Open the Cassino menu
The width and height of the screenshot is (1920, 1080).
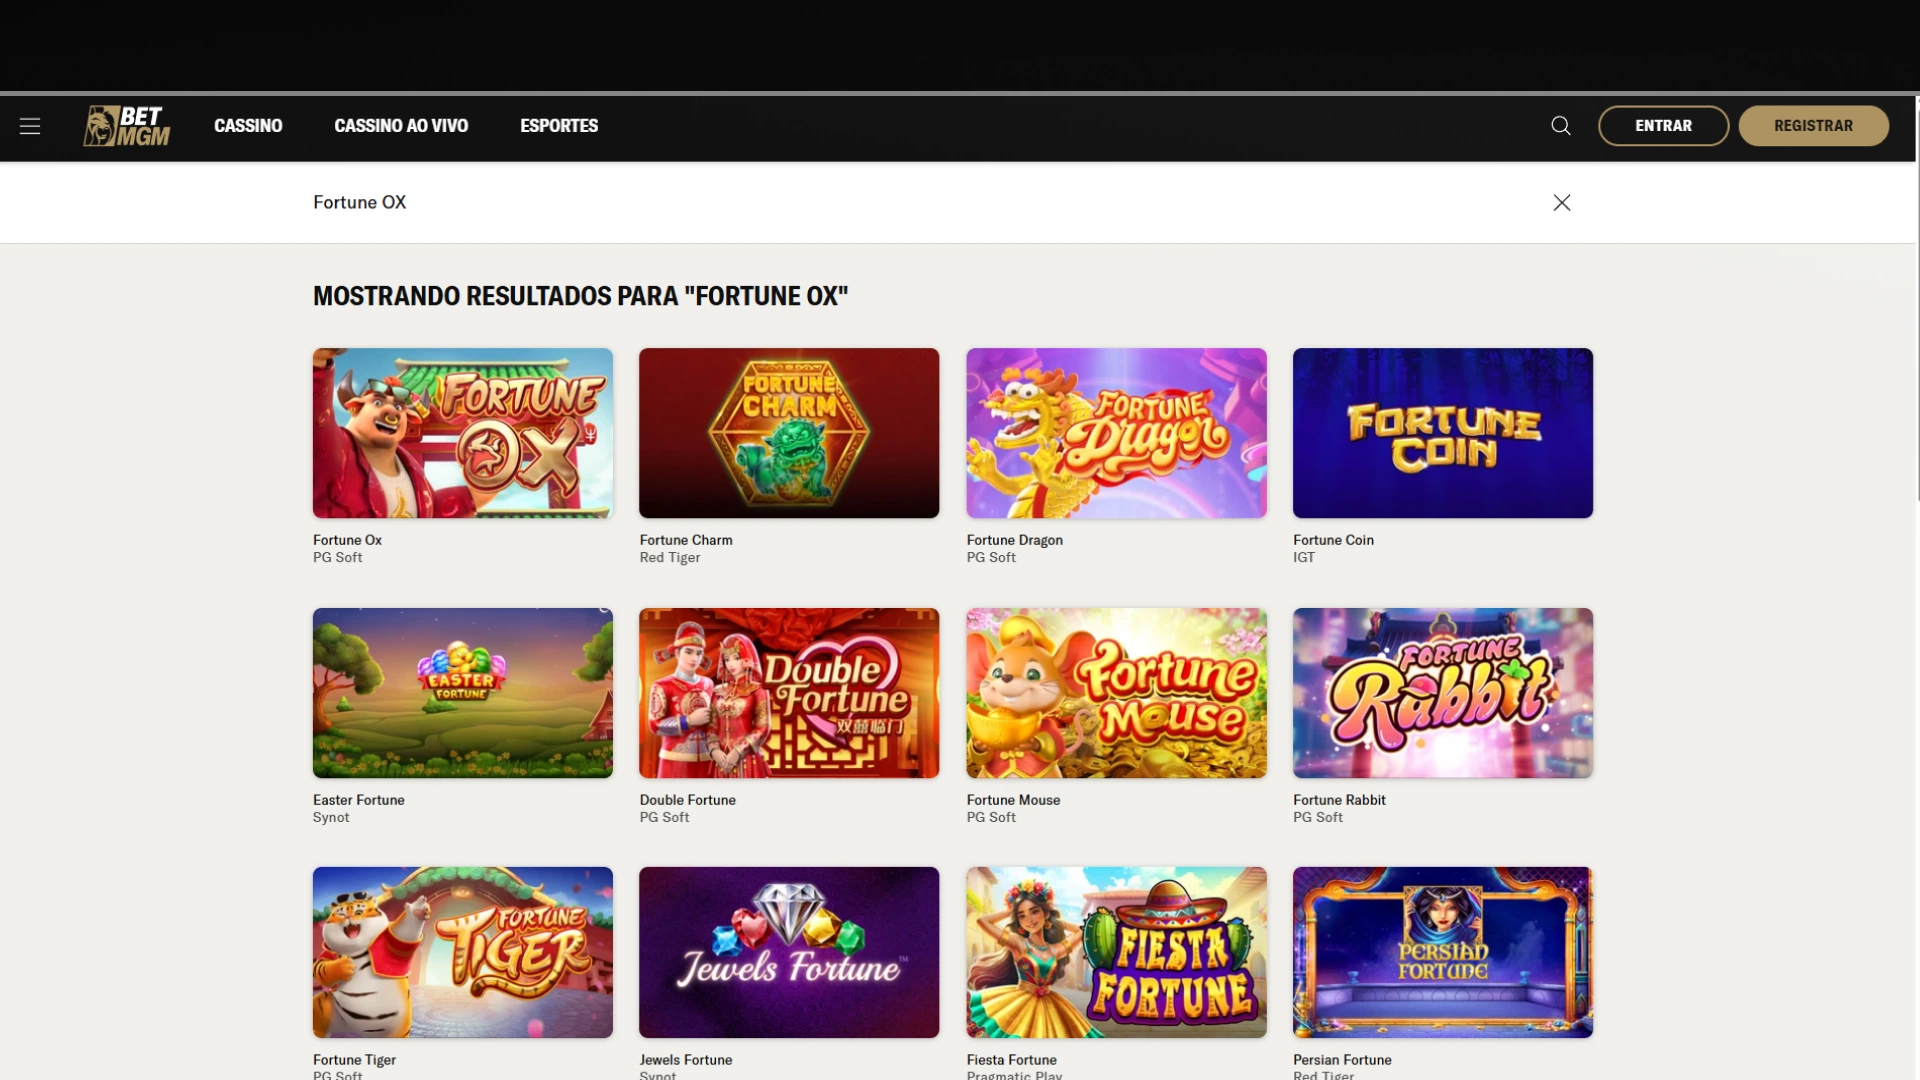click(248, 126)
